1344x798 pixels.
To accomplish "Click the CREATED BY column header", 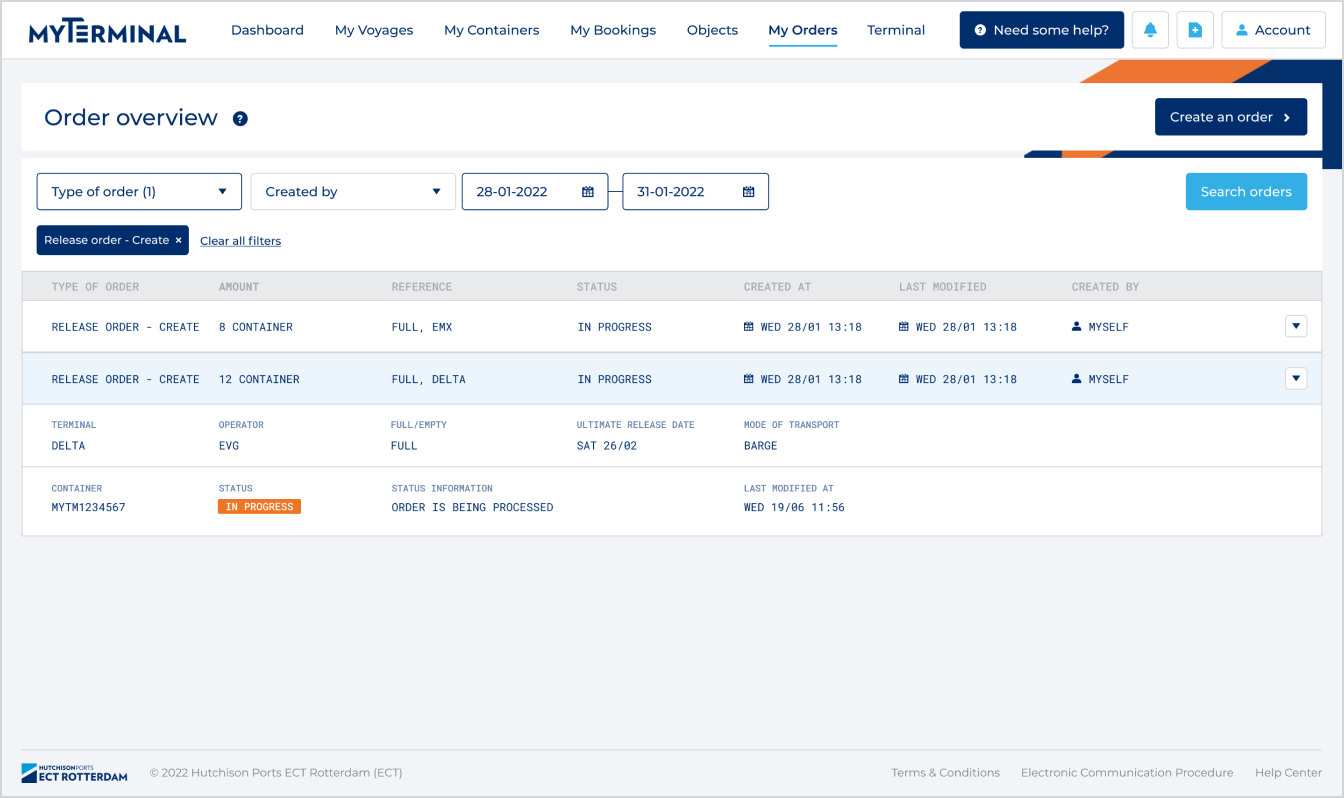I will [1105, 287].
